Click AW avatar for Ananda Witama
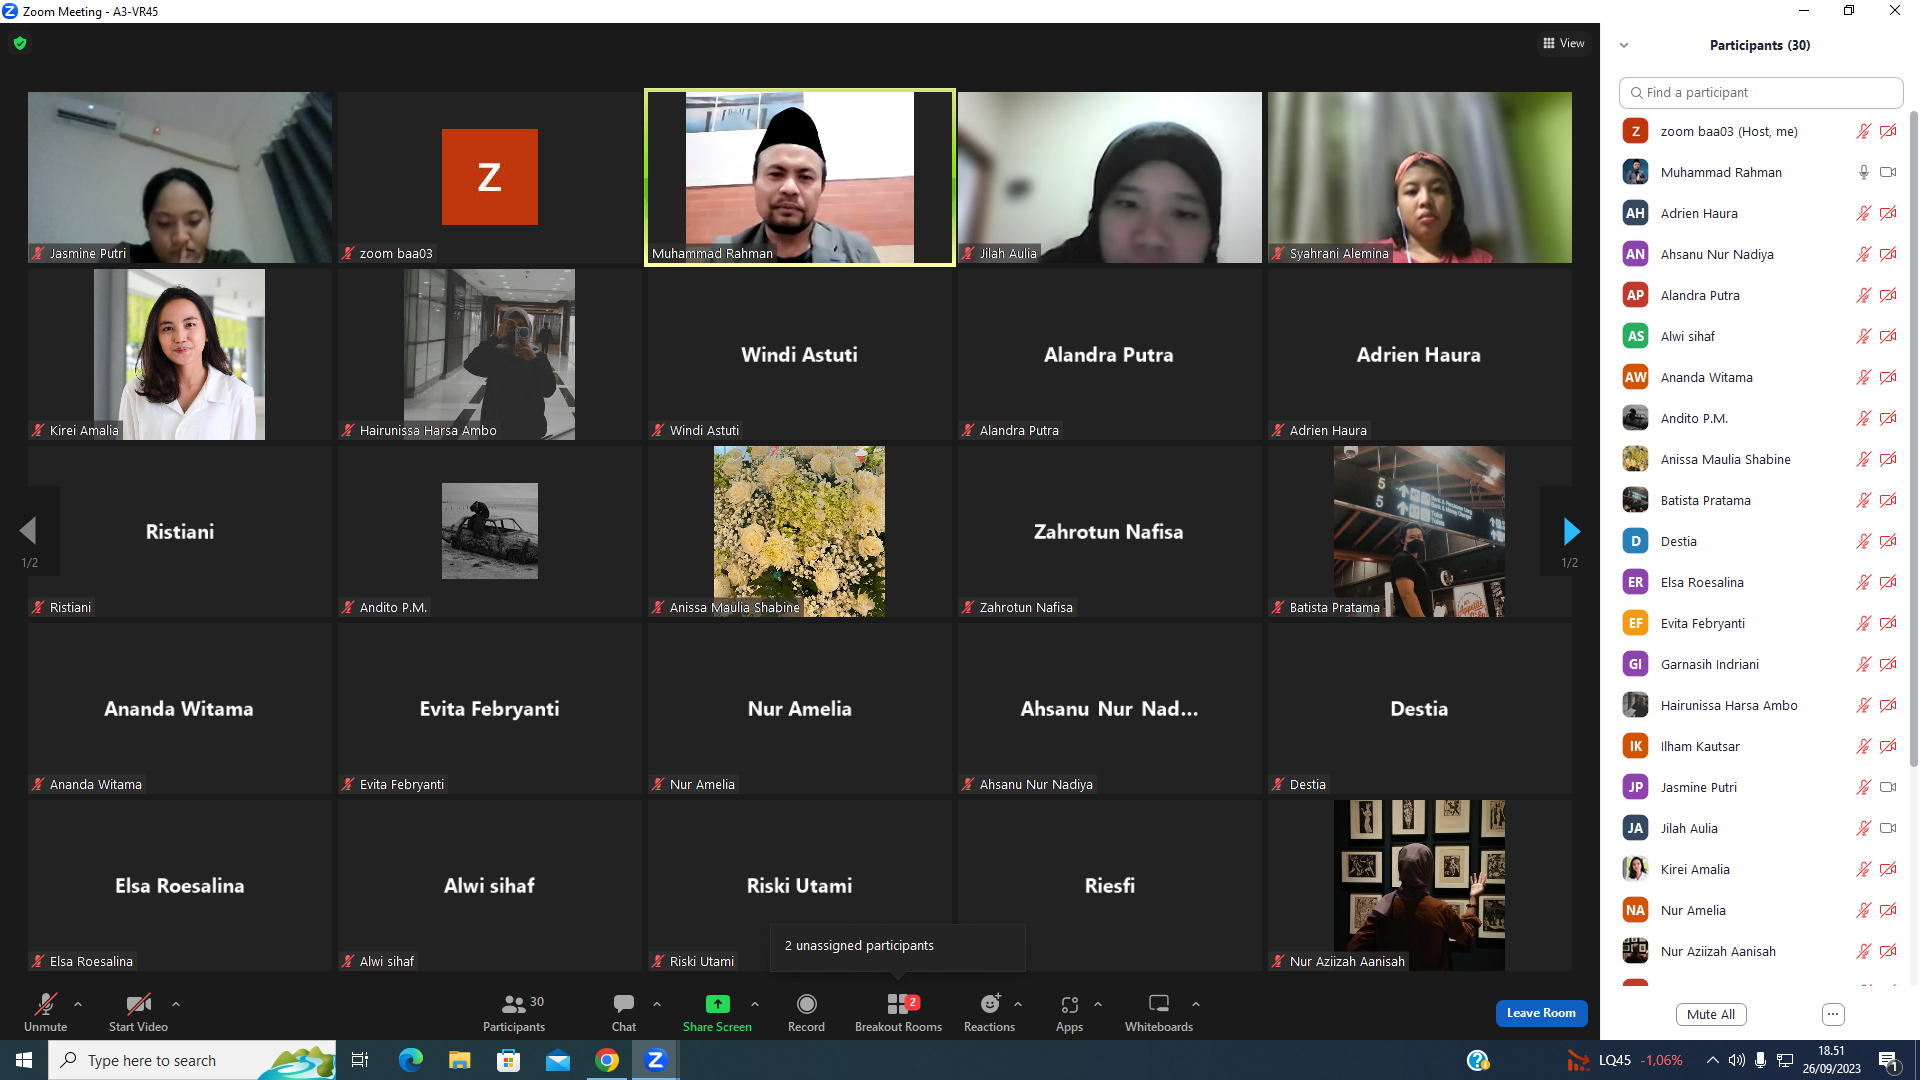The width and height of the screenshot is (1920, 1080). click(x=1635, y=377)
